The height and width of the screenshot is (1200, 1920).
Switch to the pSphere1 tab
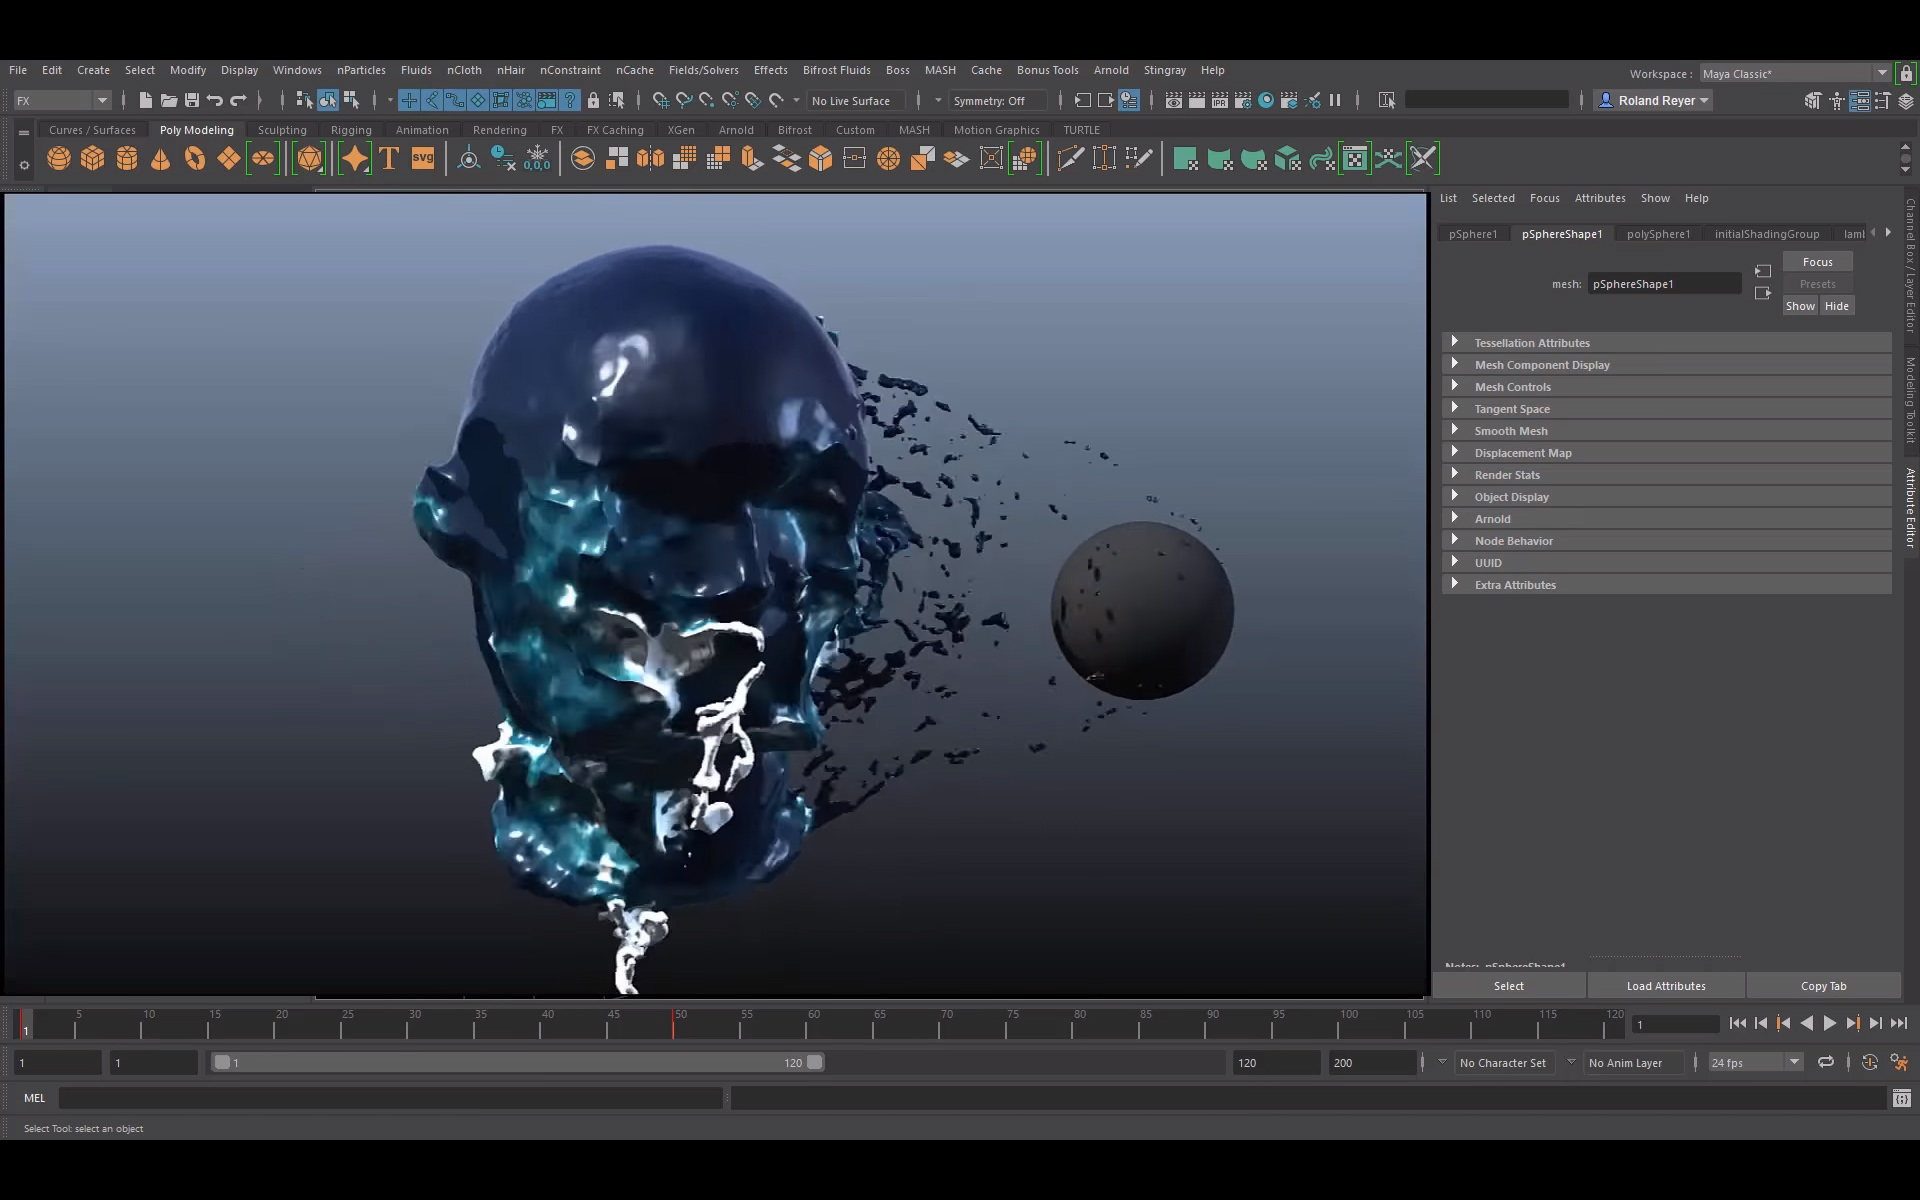1472,233
